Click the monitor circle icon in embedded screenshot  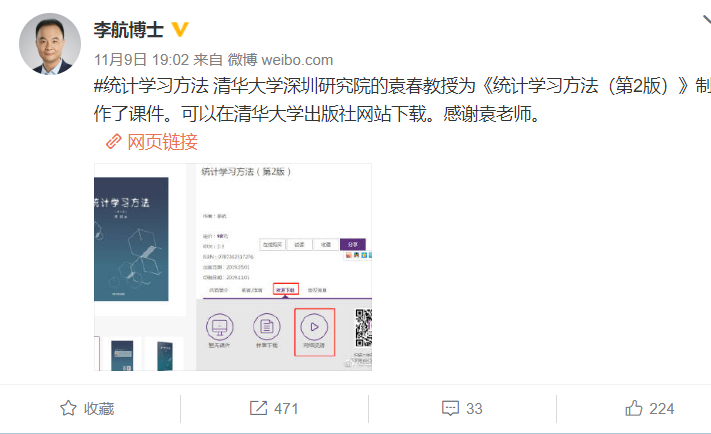tap(219, 327)
